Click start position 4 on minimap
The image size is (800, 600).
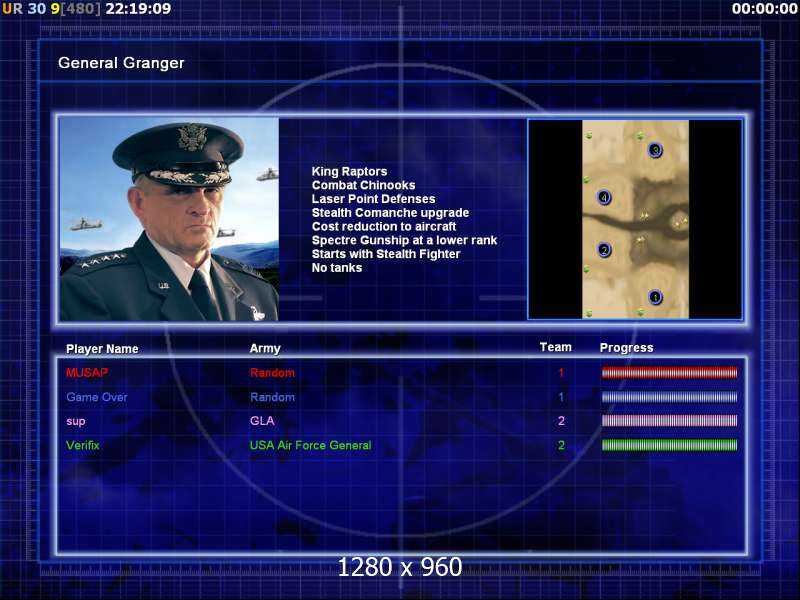coord(604,197)
